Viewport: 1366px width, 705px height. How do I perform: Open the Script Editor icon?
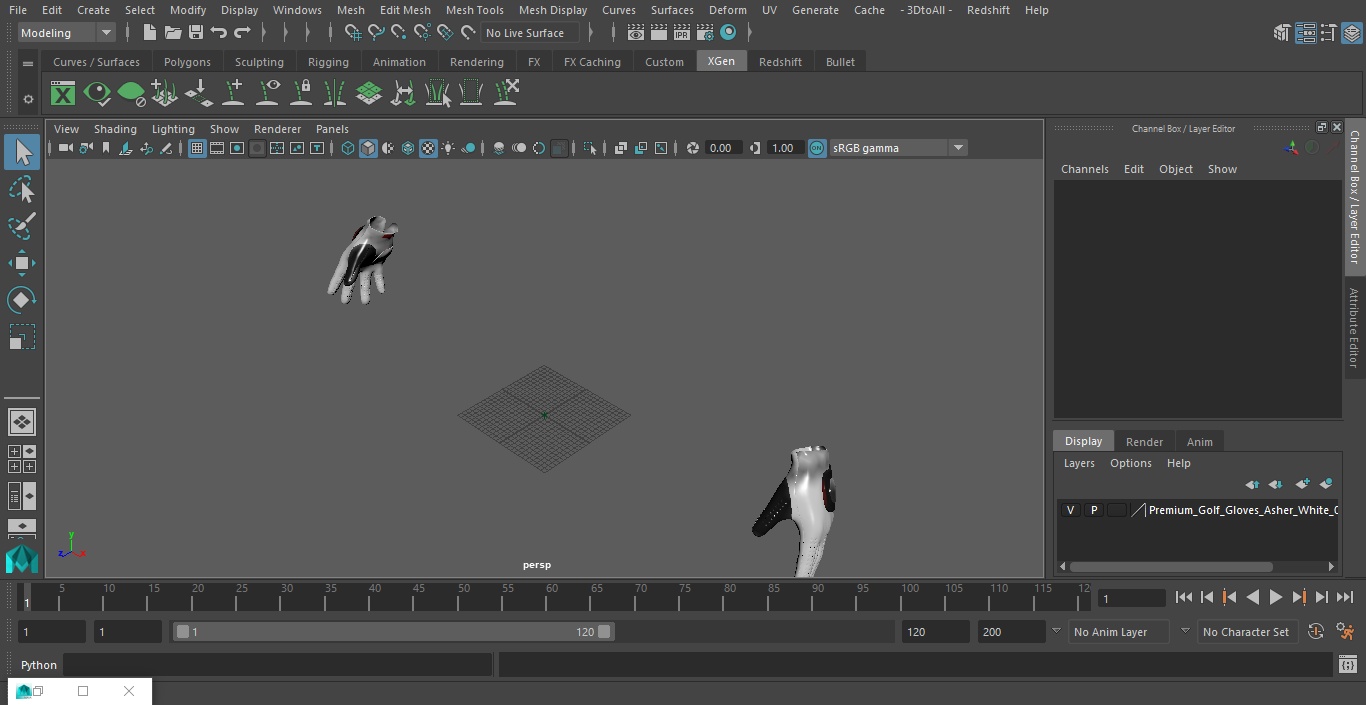coord(1347,665)
